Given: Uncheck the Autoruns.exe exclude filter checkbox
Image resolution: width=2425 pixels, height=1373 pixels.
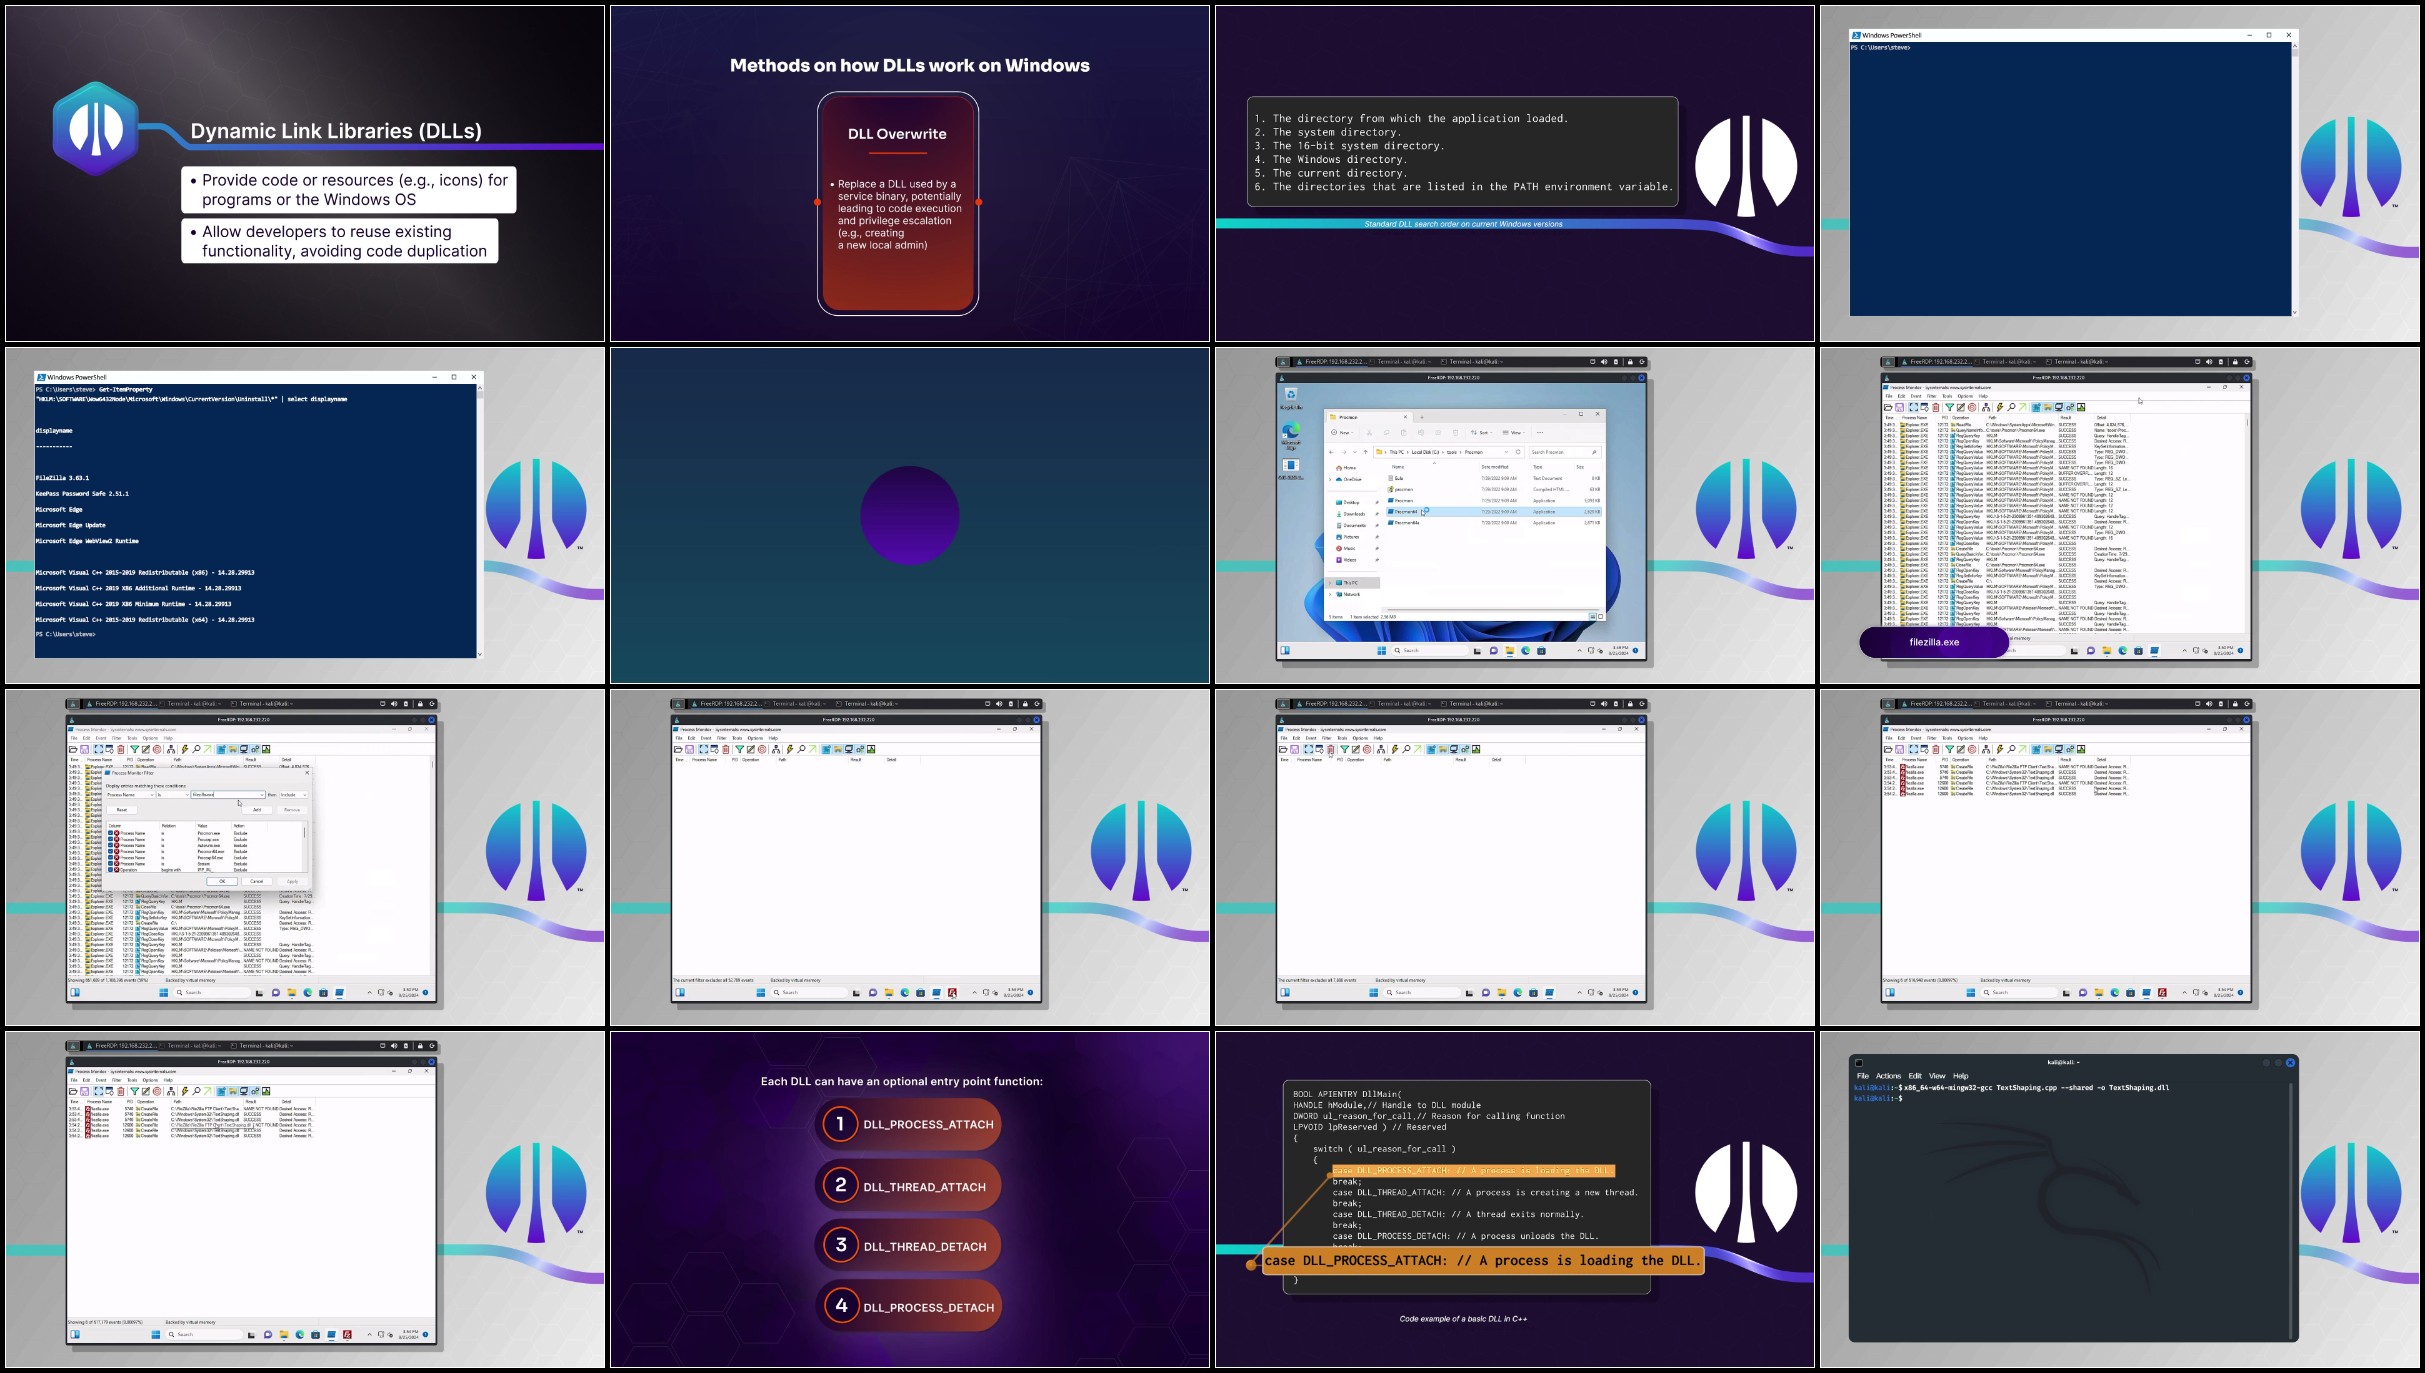Looking at the screenshot, I should tap(110, 845).
